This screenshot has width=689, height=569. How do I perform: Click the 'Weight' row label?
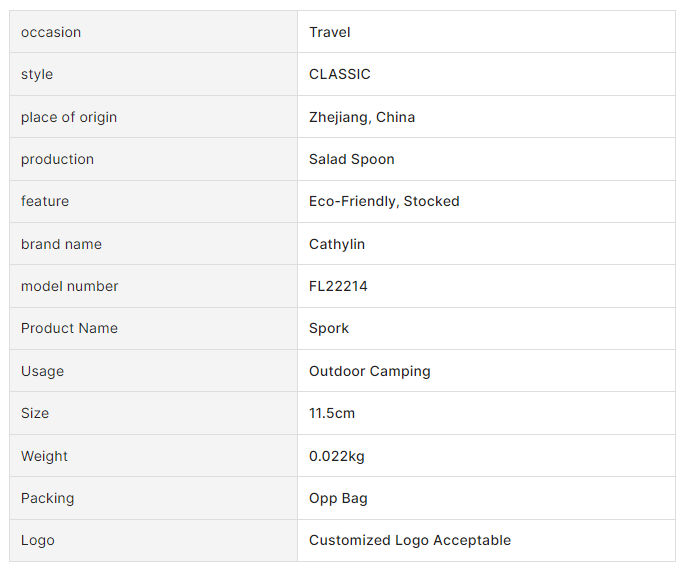tap(45, 456)
